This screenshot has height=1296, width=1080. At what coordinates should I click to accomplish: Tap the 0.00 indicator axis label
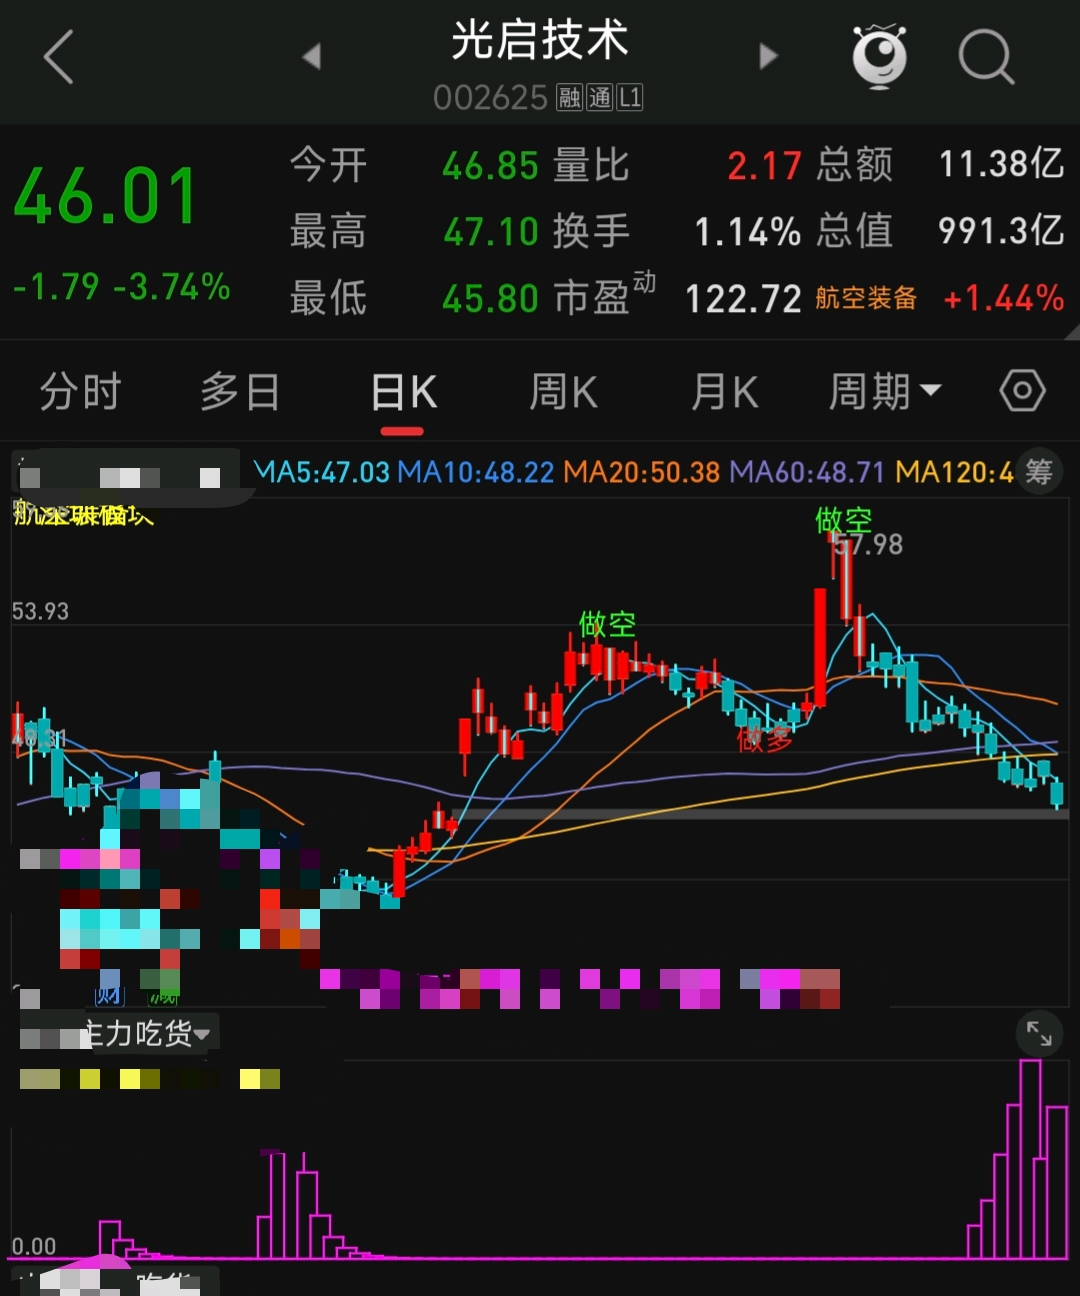[34, 1246]
